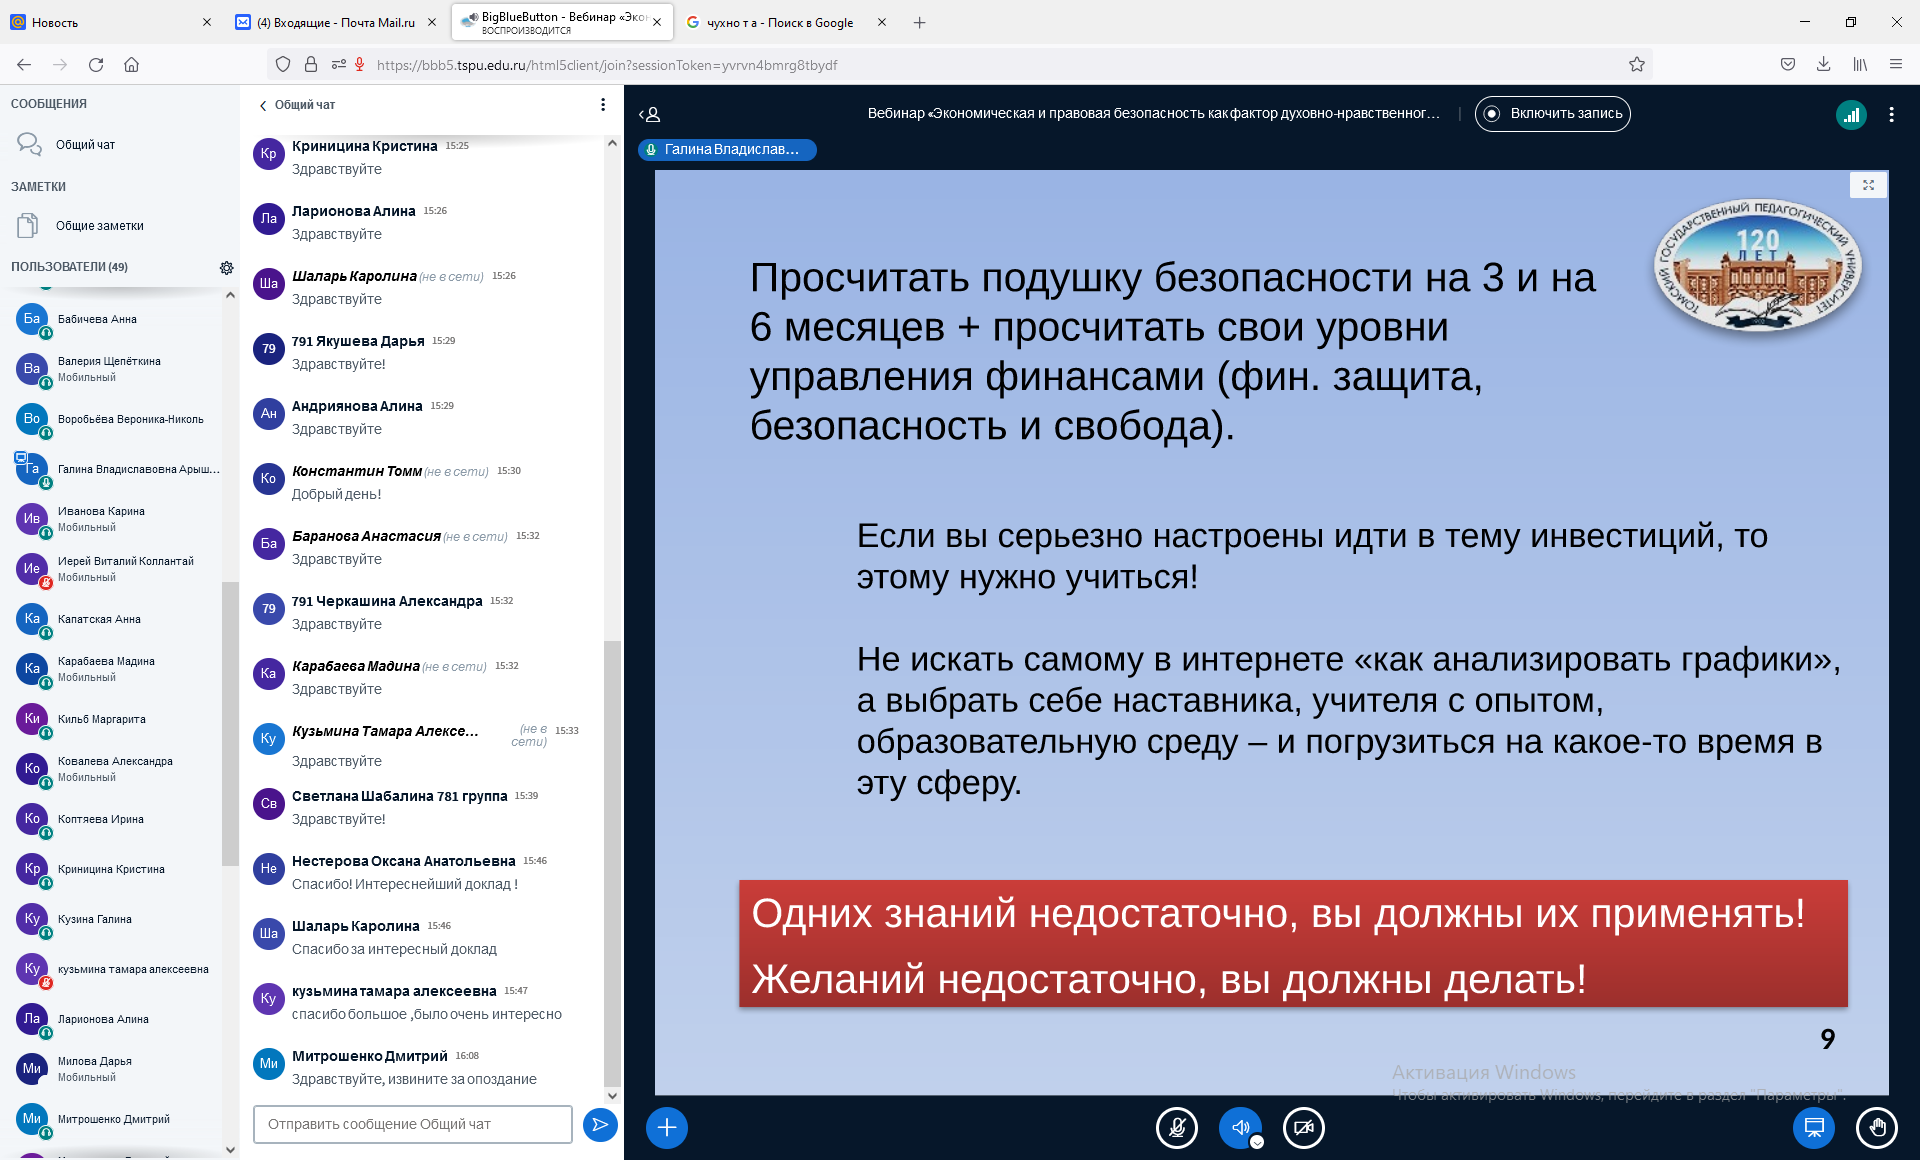Open browser downloads panel
The width and height of the screenshot is (1920, 1160).
(x=1824, y=65)
